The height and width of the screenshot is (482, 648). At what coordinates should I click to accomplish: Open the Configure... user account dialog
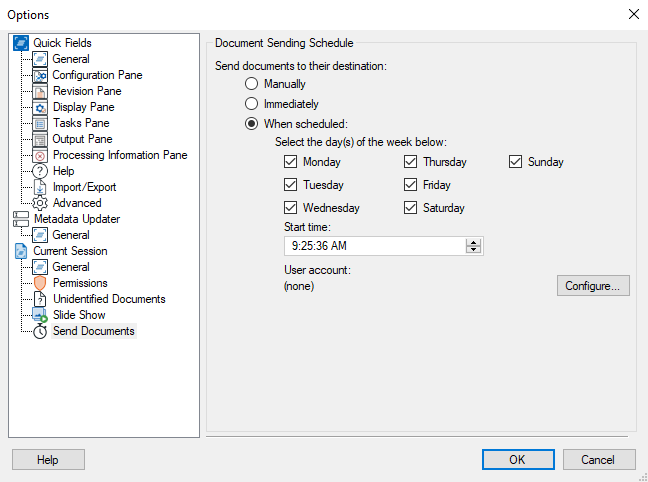593,286
